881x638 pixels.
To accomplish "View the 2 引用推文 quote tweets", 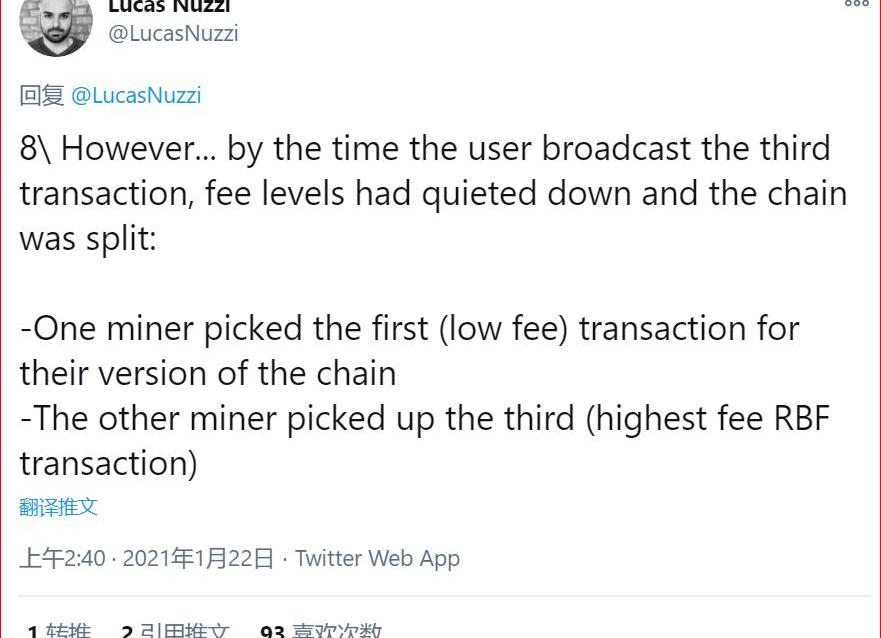I will tap(175, 631).
